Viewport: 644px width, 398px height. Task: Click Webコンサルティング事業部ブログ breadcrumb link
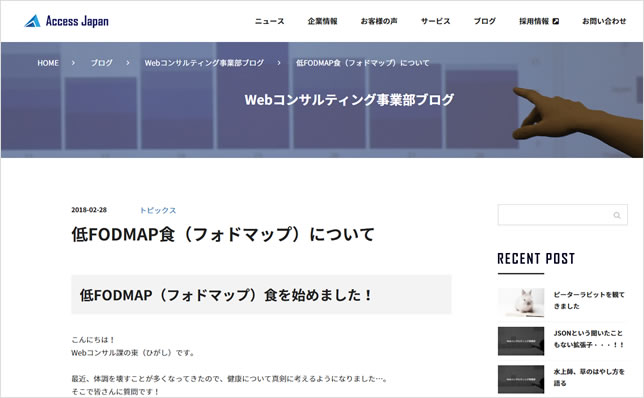point(204,63)
